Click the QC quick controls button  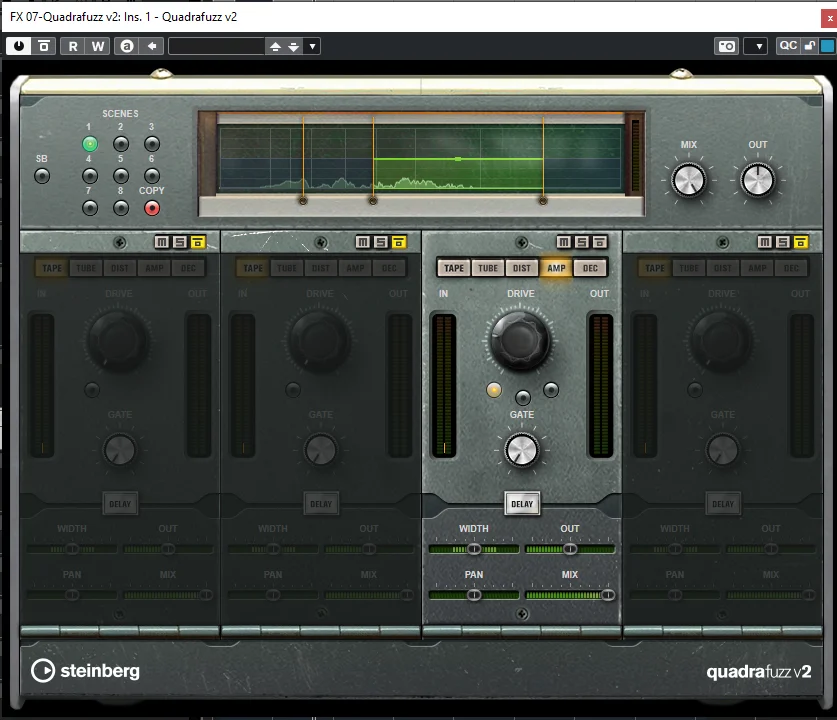788,46
